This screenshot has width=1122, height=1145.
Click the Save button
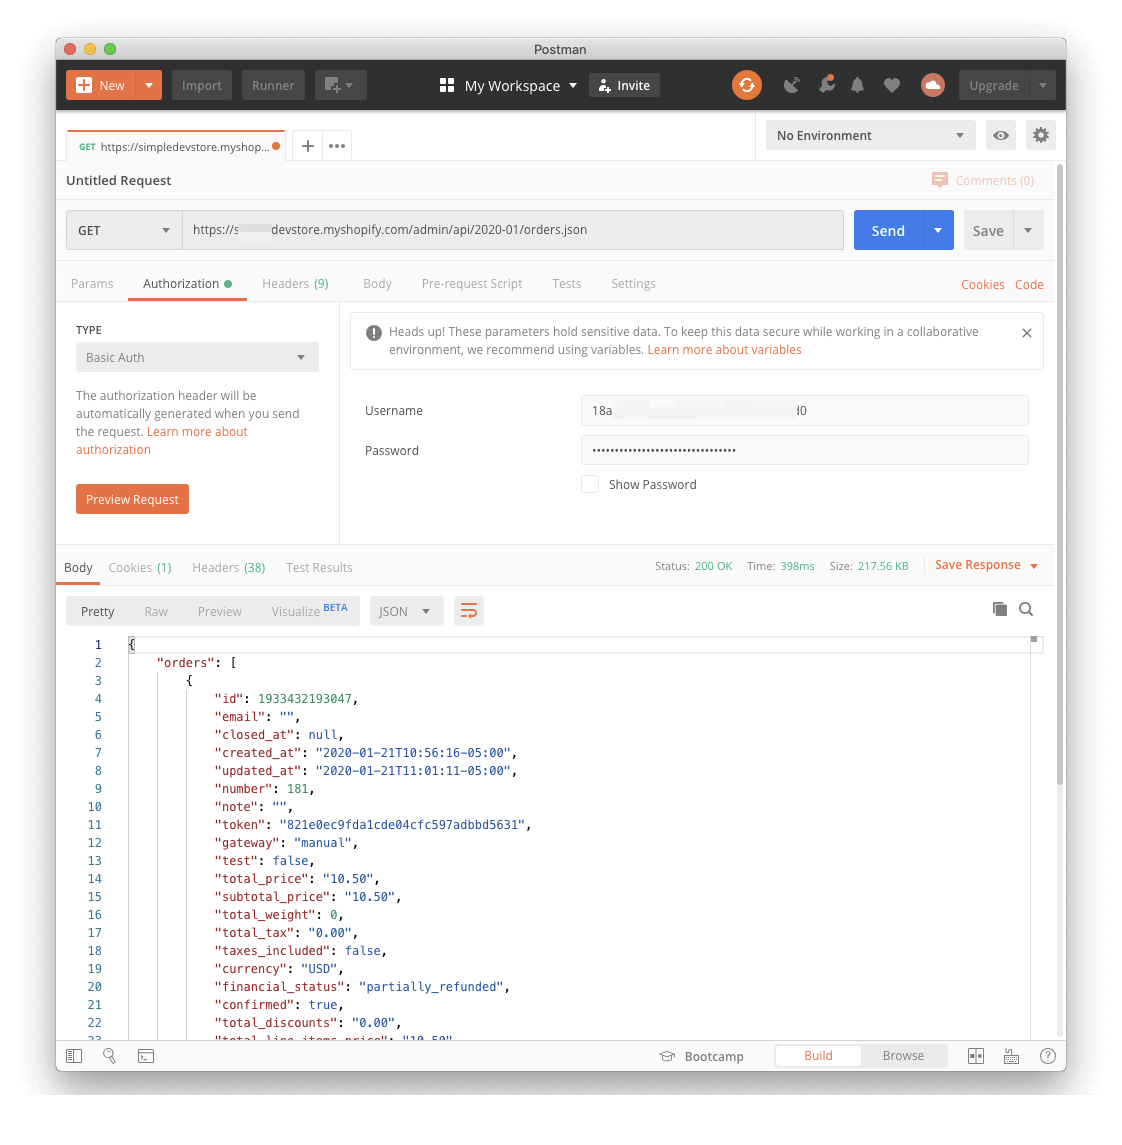click(988, 231)
